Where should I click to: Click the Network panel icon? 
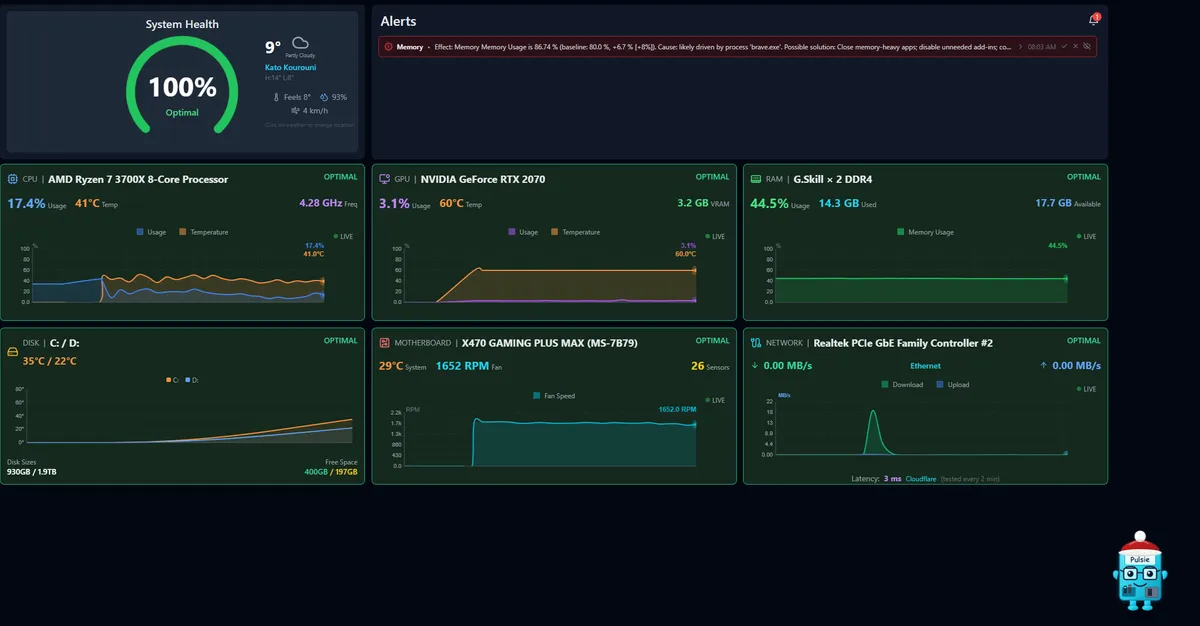756,343
